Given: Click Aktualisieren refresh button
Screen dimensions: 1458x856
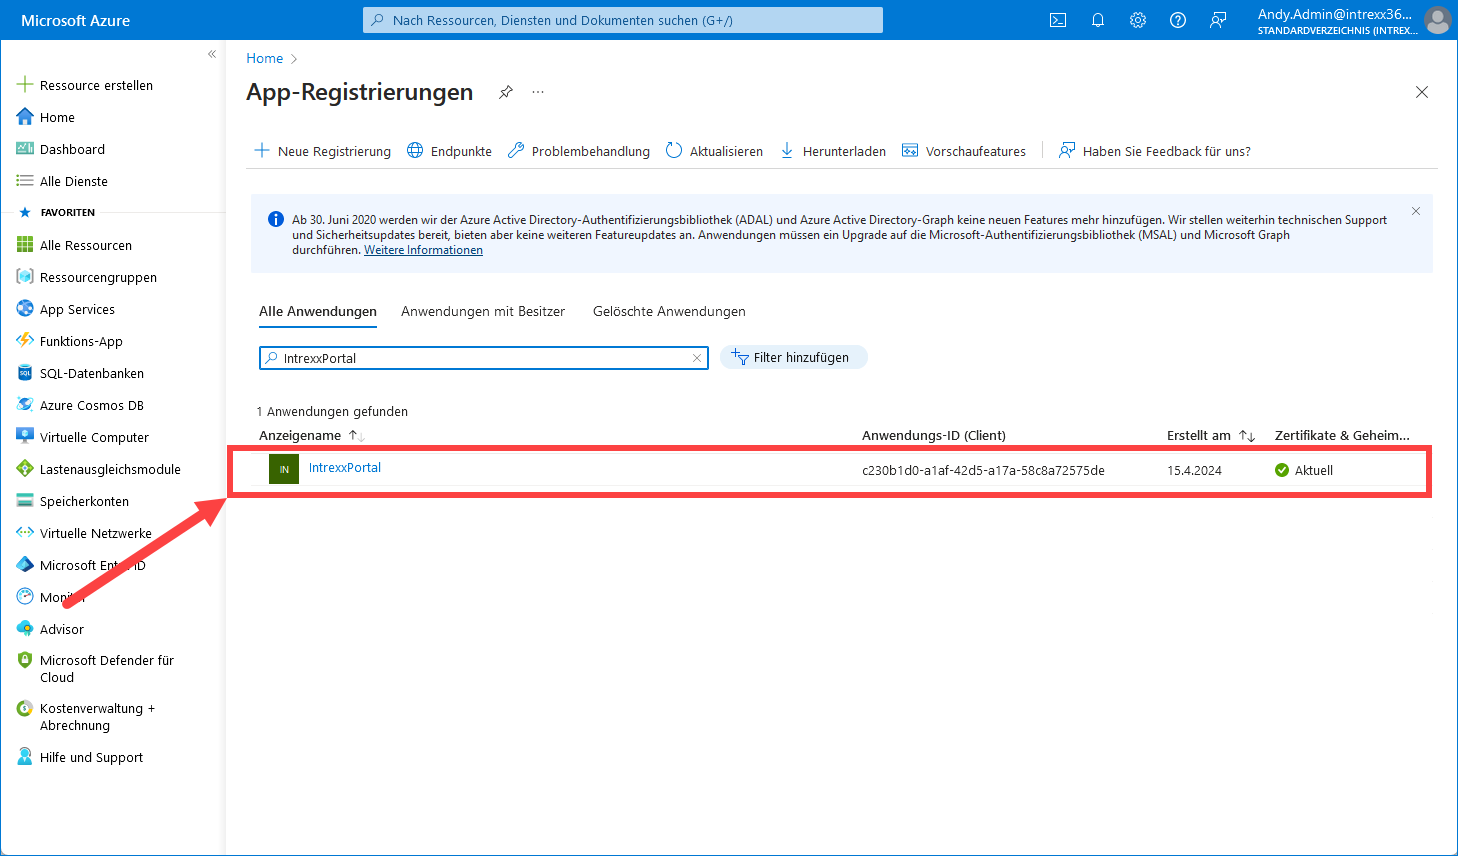Looking at the screenshot, I should tap(714, 151).
